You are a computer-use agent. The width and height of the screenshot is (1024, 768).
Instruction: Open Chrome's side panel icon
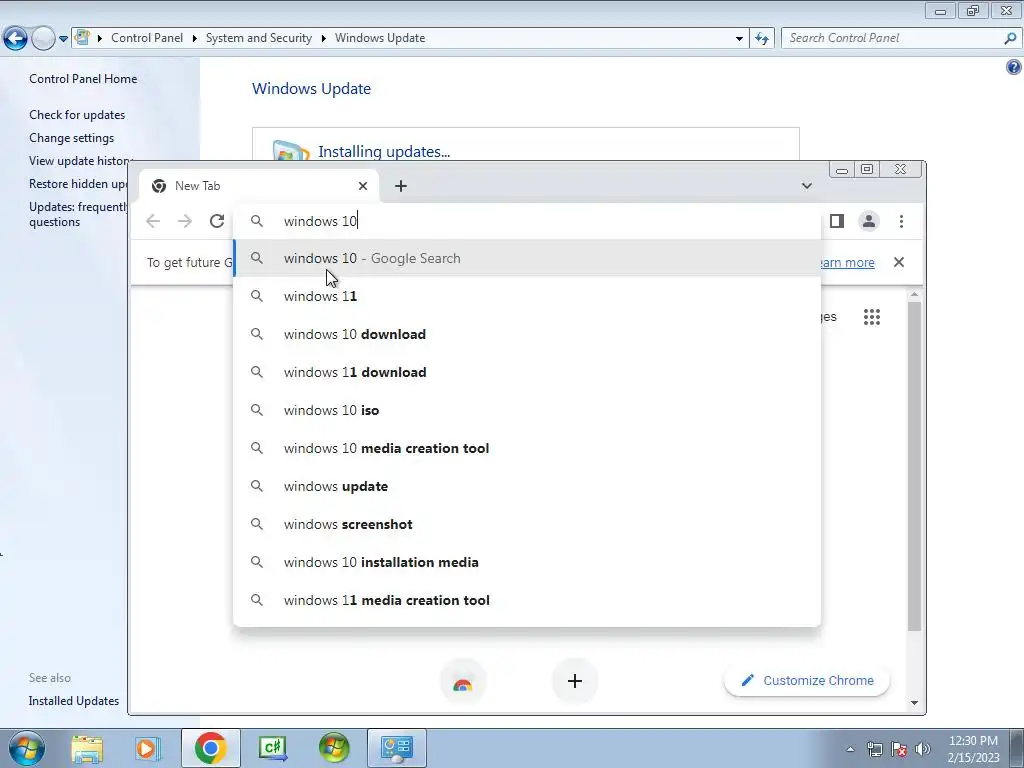point(837,221)
